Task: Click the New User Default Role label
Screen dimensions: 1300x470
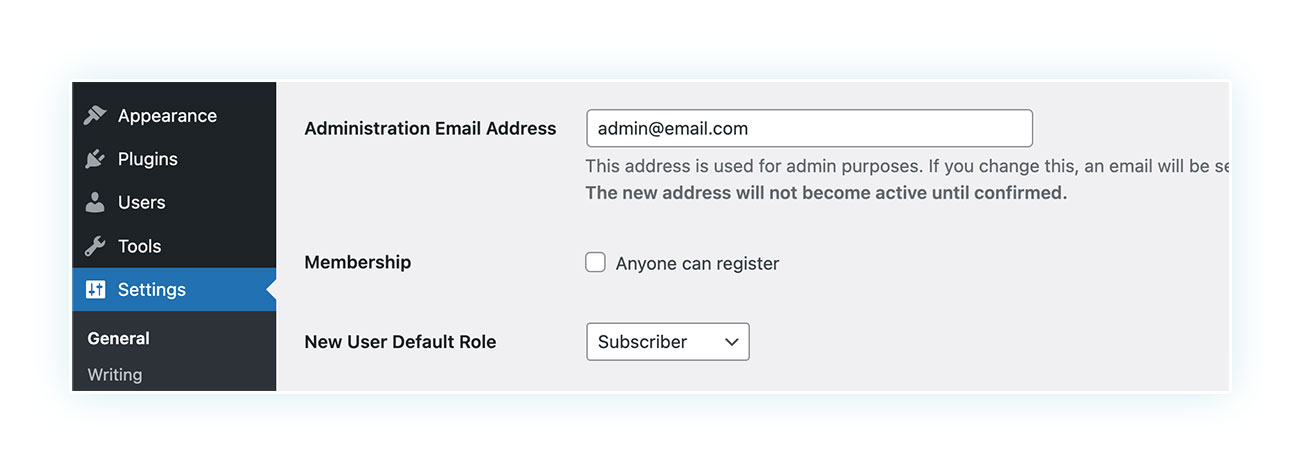Action: (400, 341)
